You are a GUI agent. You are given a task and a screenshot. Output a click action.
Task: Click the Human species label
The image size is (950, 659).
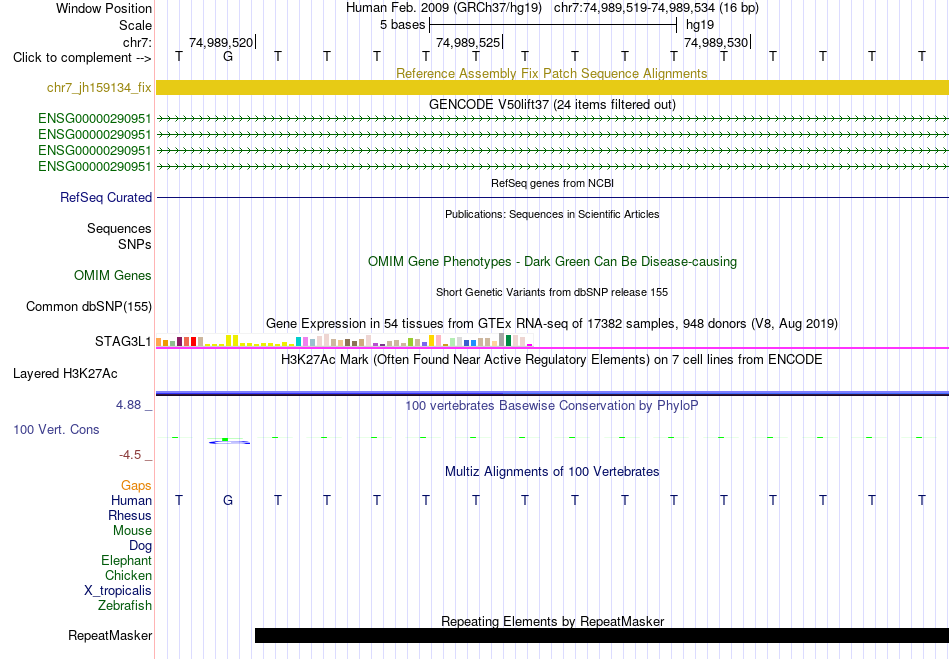[x=131, y=500]
